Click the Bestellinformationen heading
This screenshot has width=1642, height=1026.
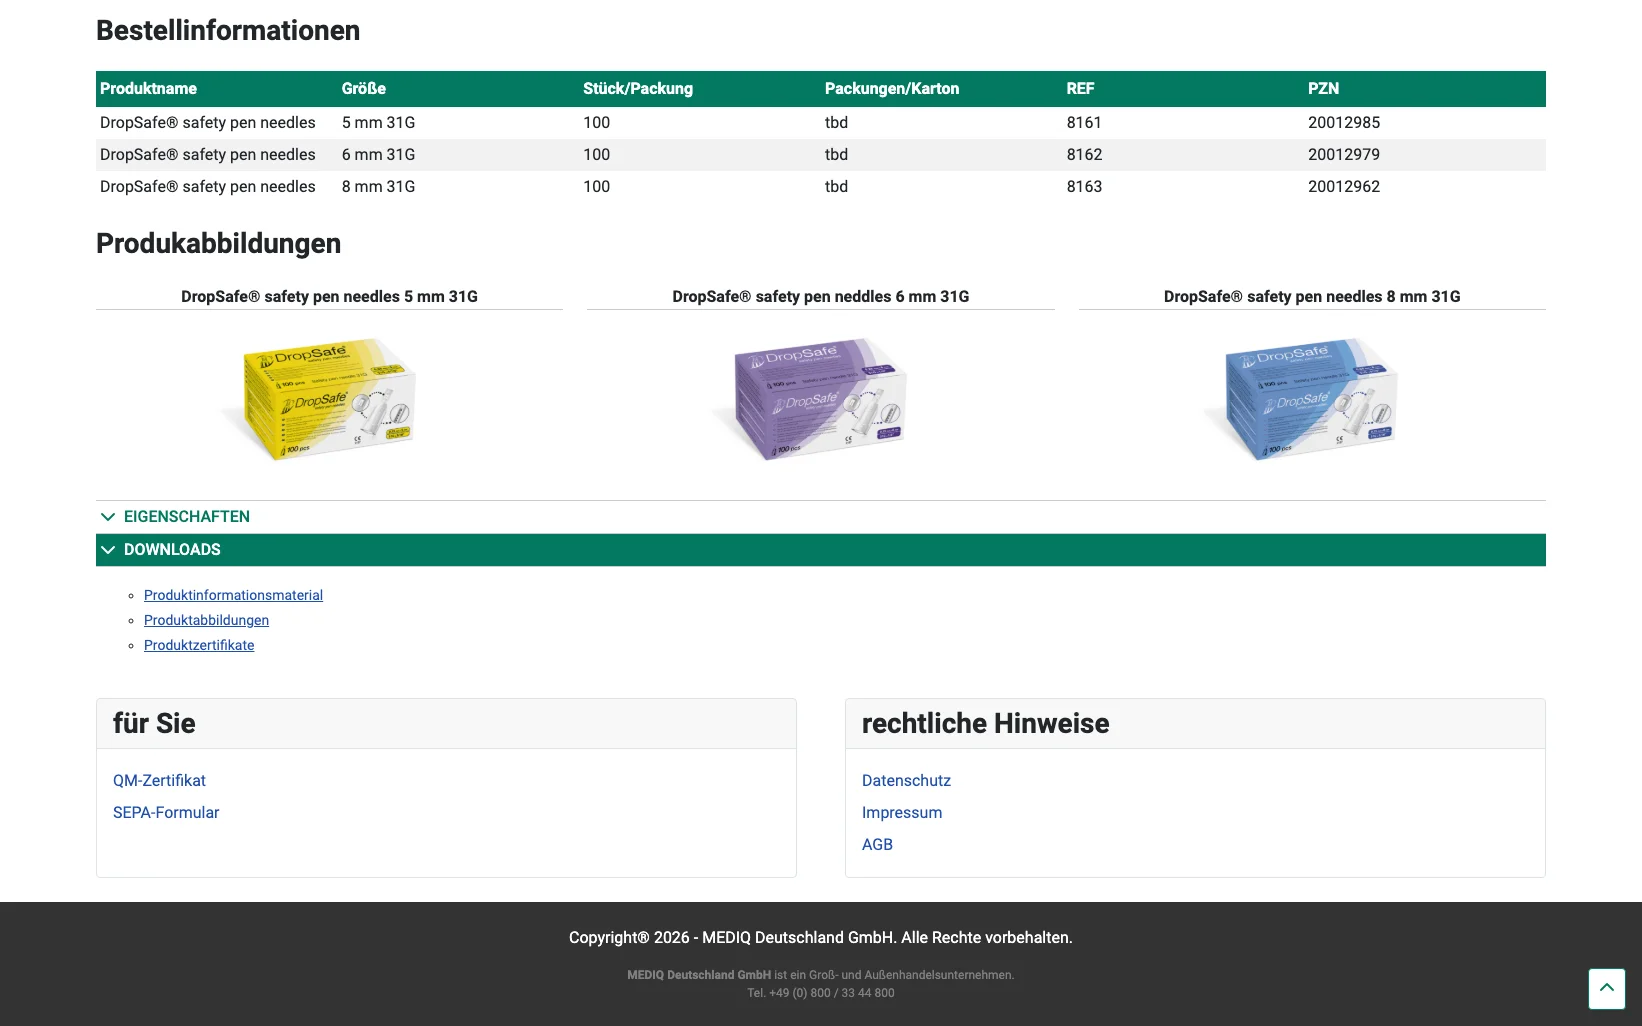[228, 30]
